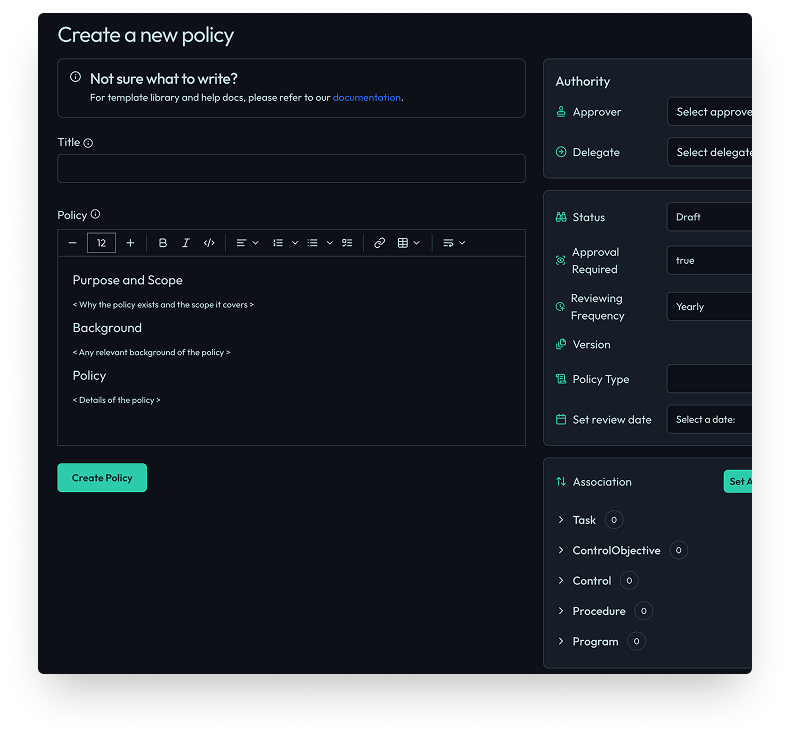Open the text alignment dropdown
This screenshot has height=737, width=790.
(247, 243)
